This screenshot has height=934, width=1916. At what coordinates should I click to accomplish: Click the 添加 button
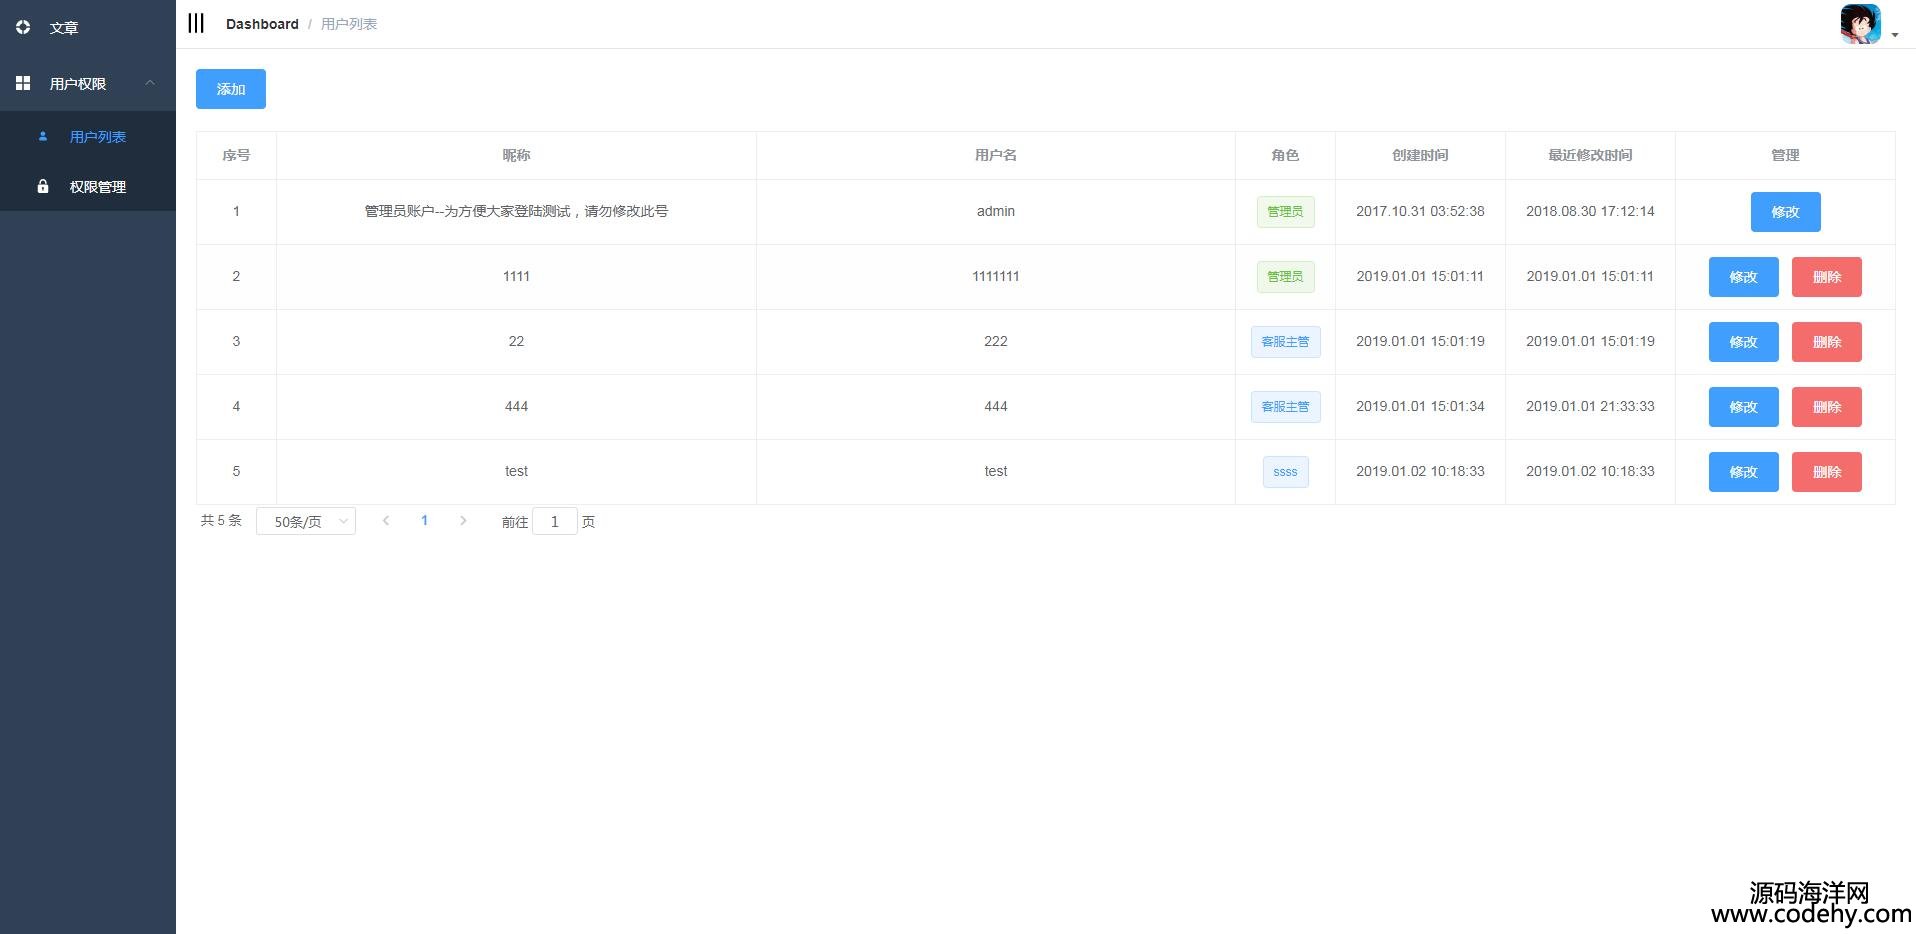tap(231, 89)
